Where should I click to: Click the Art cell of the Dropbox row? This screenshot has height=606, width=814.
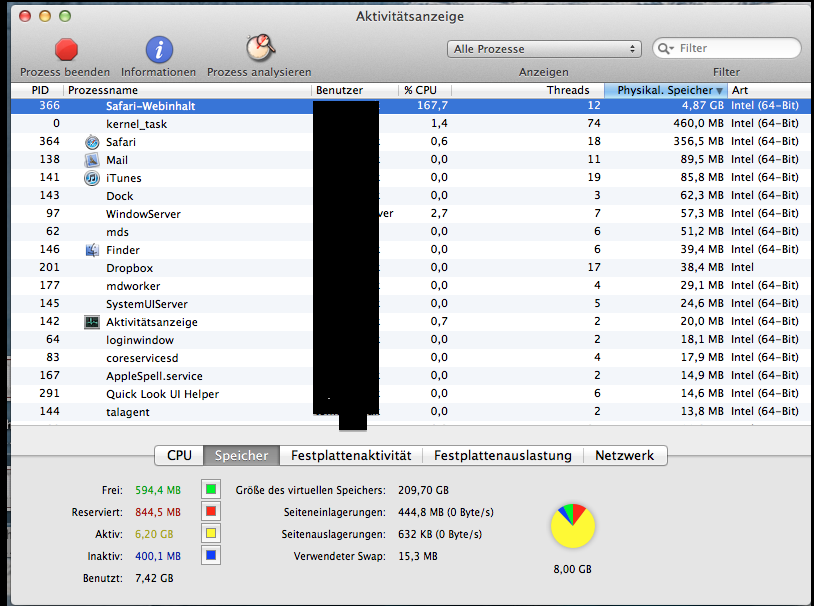[x=742, y=267]
